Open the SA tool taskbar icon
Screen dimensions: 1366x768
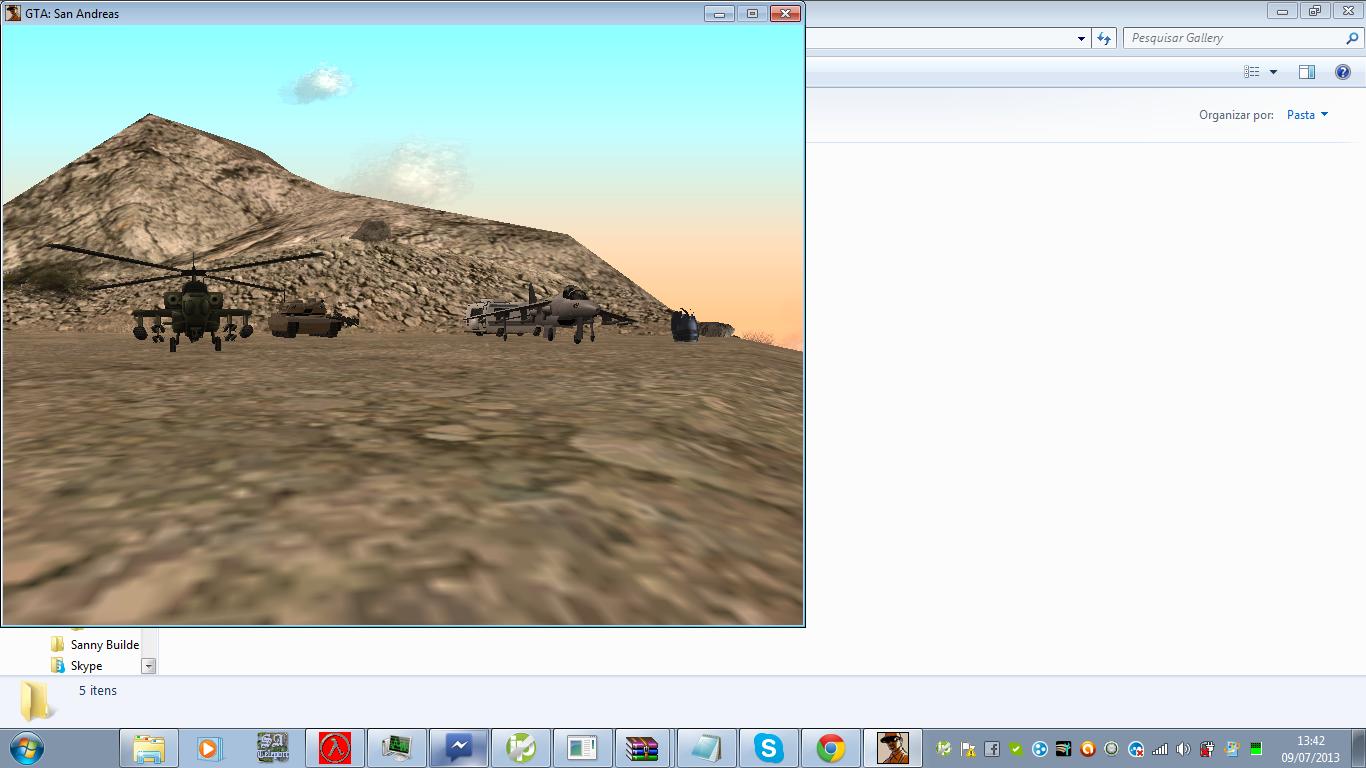click(272, 748)
